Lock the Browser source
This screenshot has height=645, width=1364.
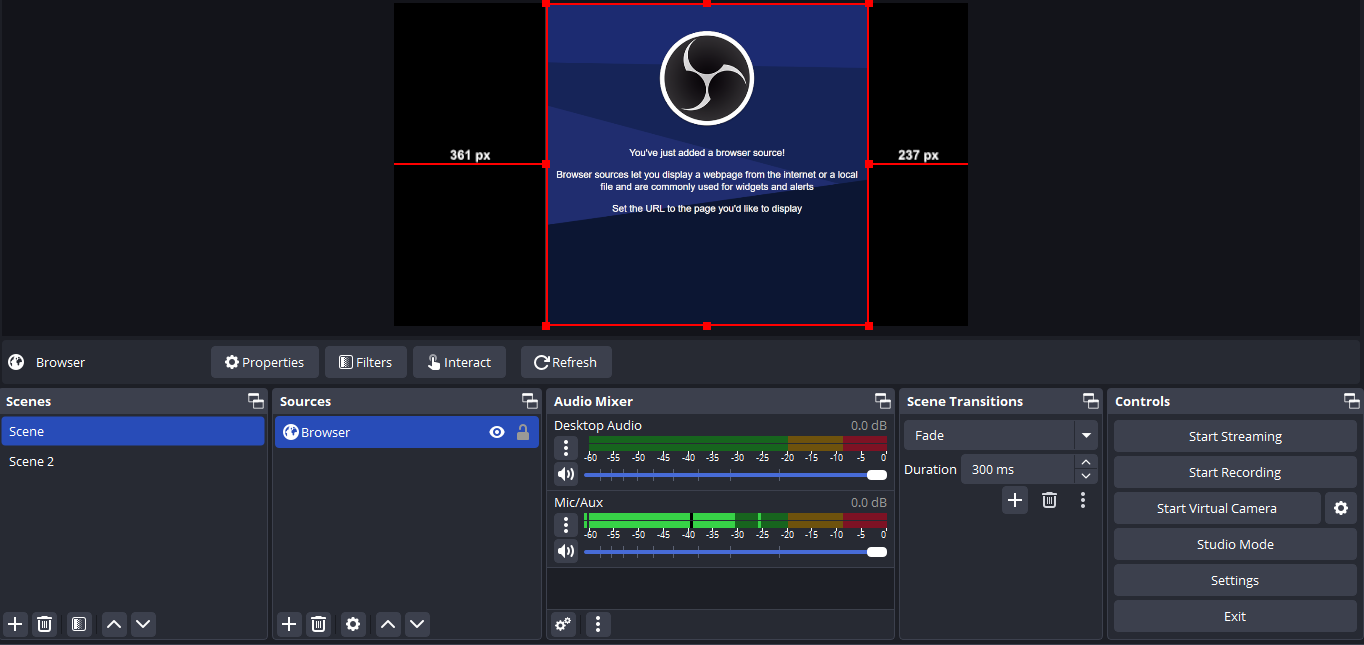coord(522,432)
